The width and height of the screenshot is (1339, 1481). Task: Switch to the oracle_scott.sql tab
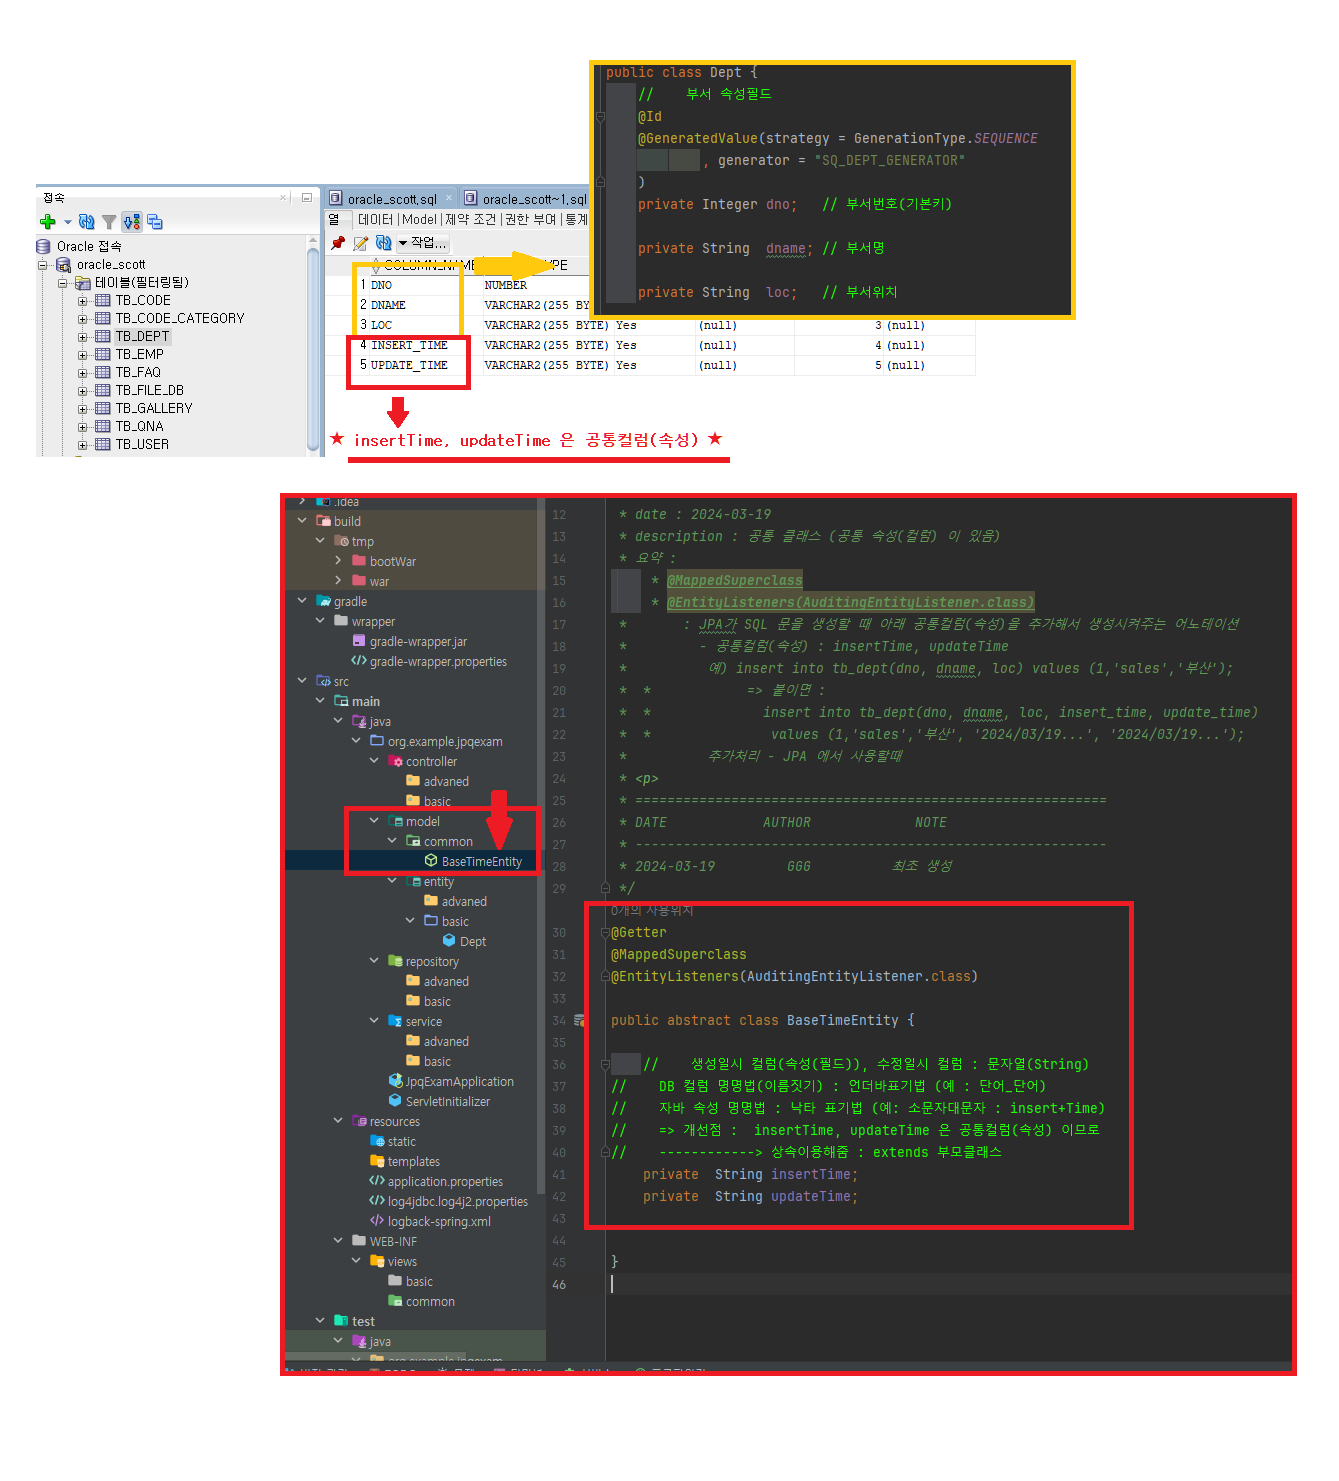point(392,199)
